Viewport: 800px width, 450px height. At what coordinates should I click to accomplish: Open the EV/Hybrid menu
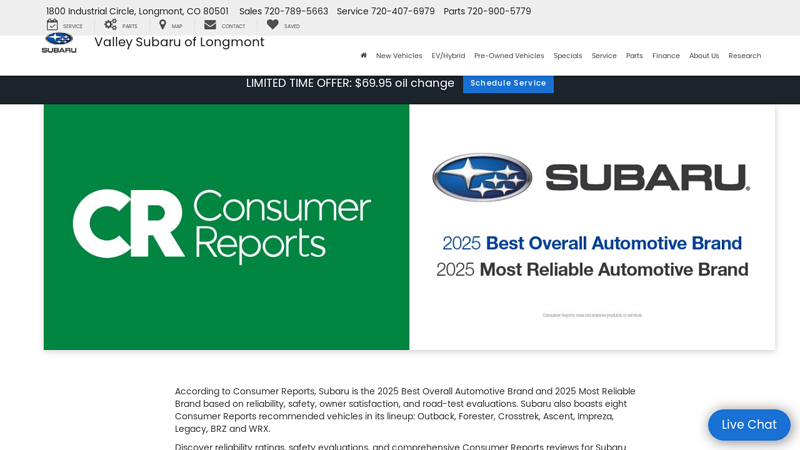[448, 56]
